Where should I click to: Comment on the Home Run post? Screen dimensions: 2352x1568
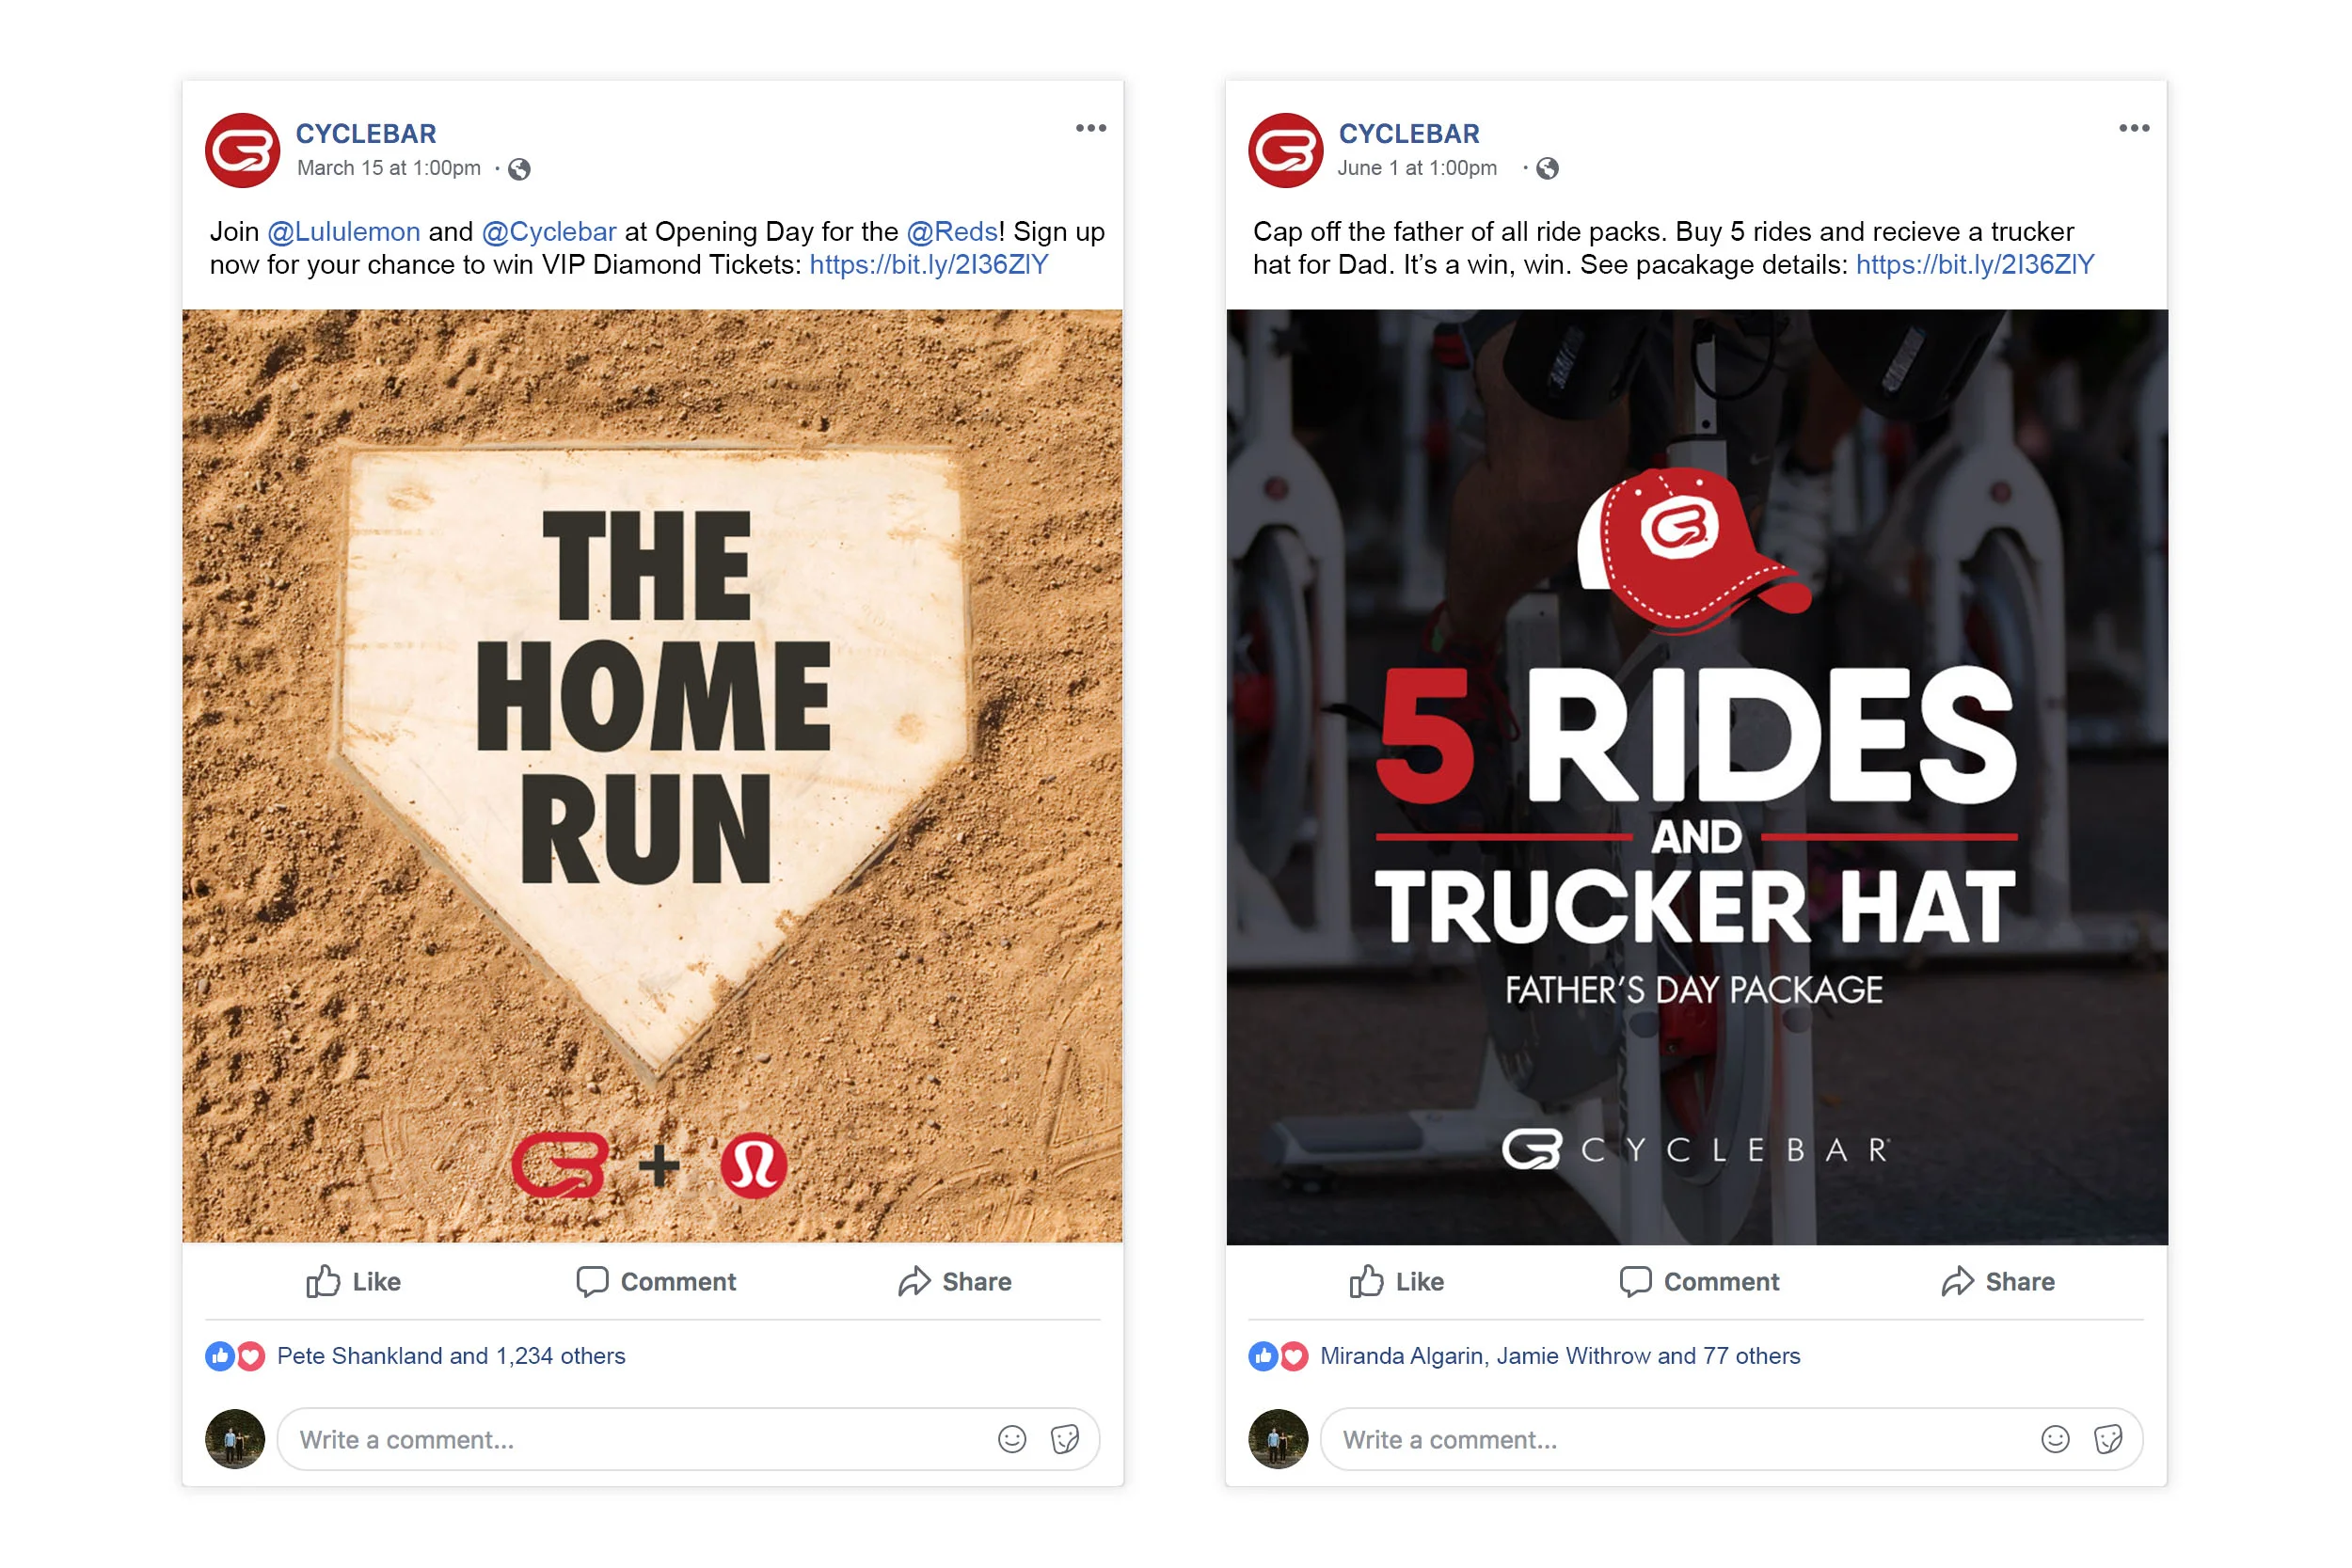[x=656, y=1281]
